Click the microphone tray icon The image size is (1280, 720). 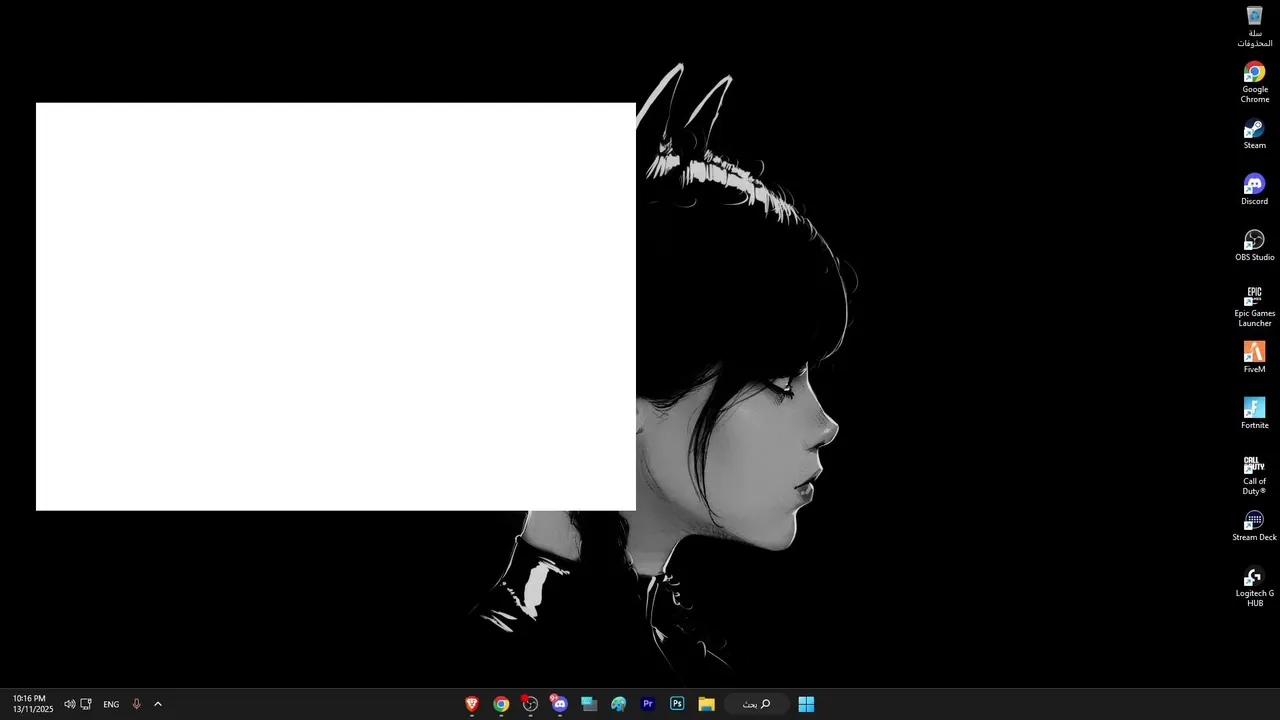136,704
